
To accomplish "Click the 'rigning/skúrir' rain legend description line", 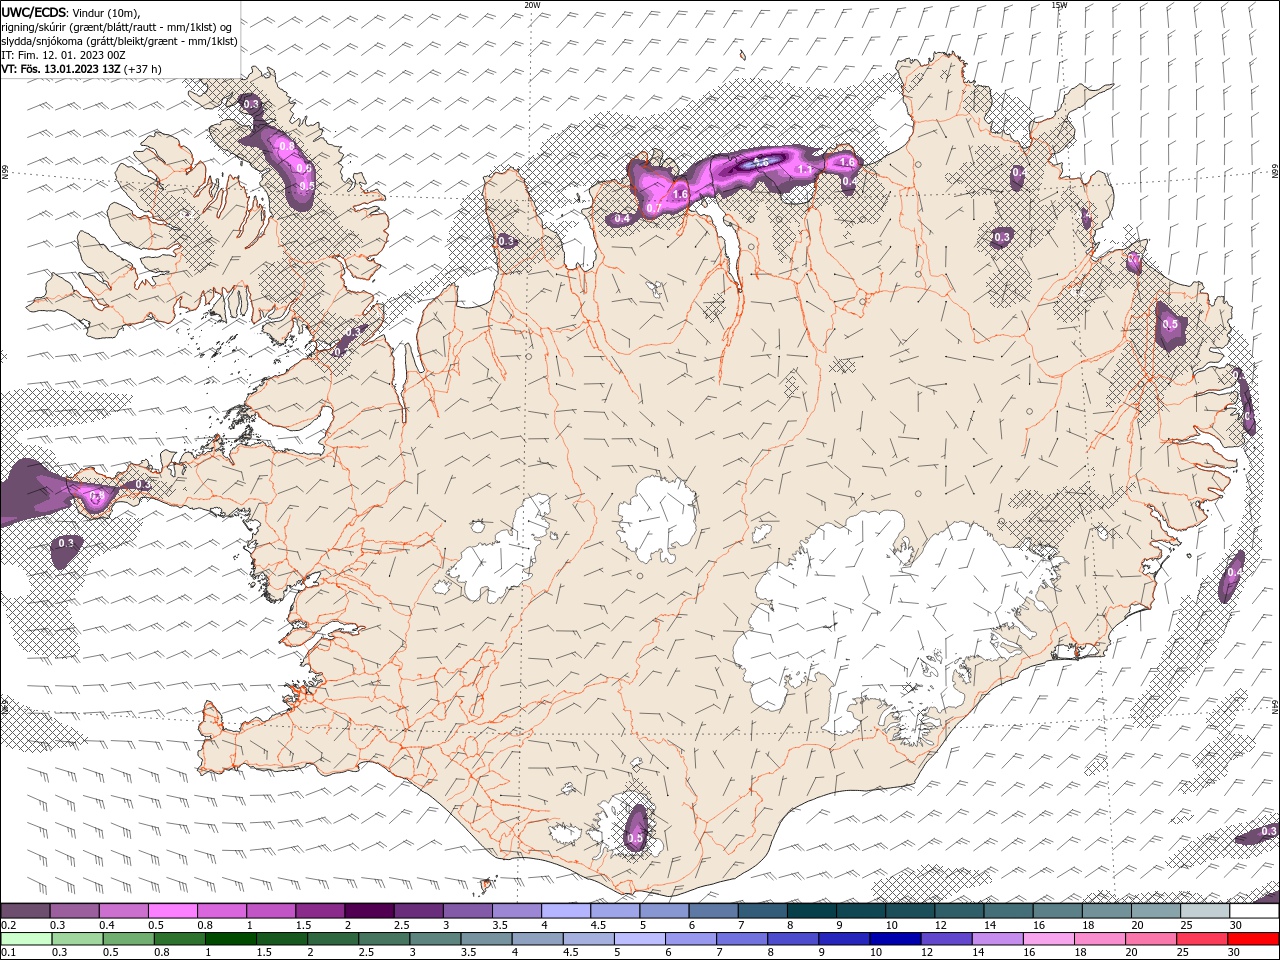I will [116, 27].
